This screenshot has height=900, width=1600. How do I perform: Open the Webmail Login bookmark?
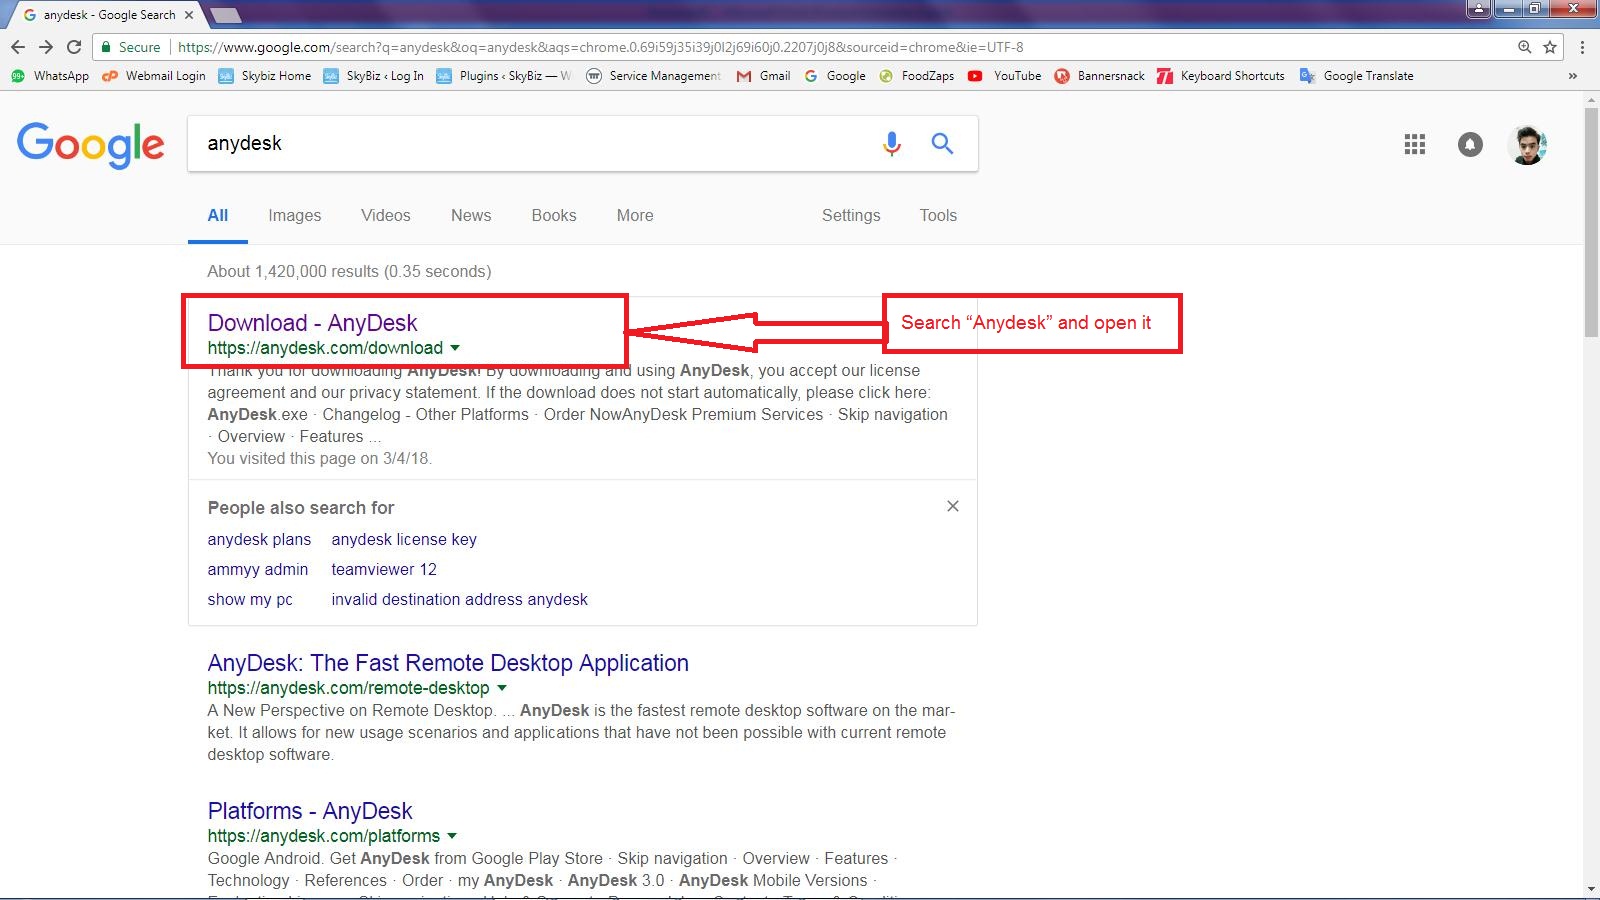(154, 76)
